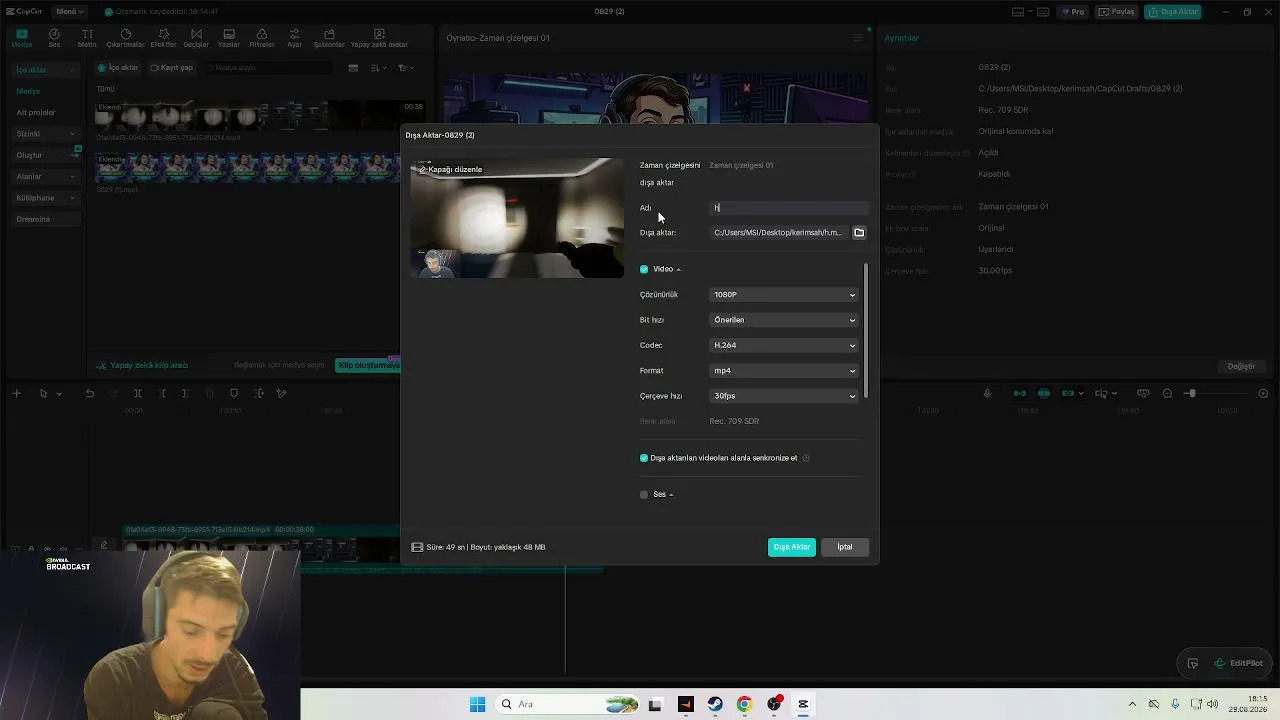The height and width of the screenshot is (720, 1280).
Task: Collapse the Video section arrow
Action: [x=678, y=270]
